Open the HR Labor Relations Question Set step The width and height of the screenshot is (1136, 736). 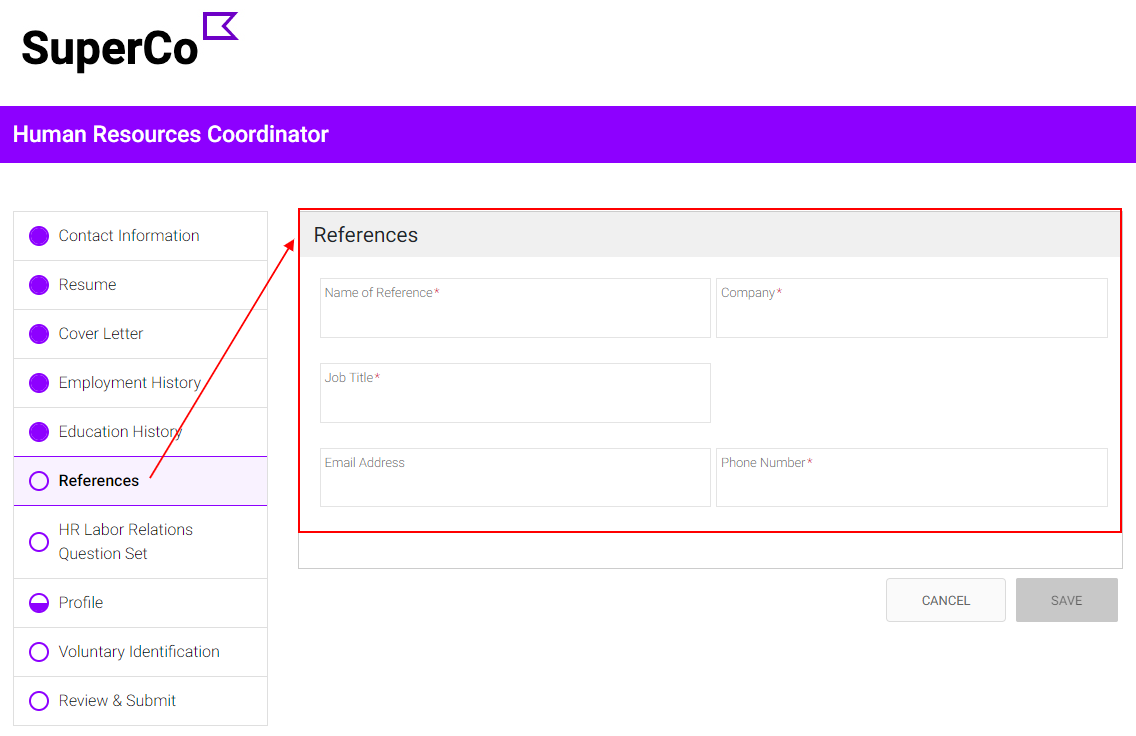[x=141, y=542]
